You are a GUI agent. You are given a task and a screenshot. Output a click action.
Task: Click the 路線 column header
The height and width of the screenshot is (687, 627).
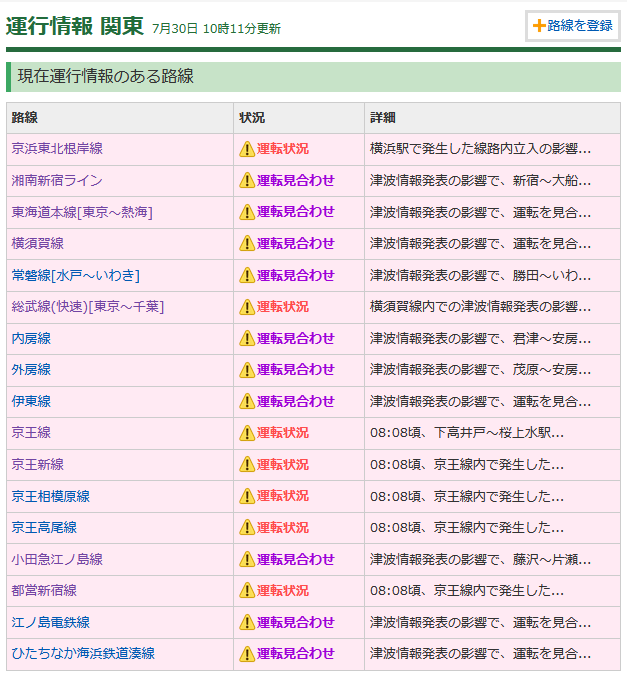[x=25, y=117]
